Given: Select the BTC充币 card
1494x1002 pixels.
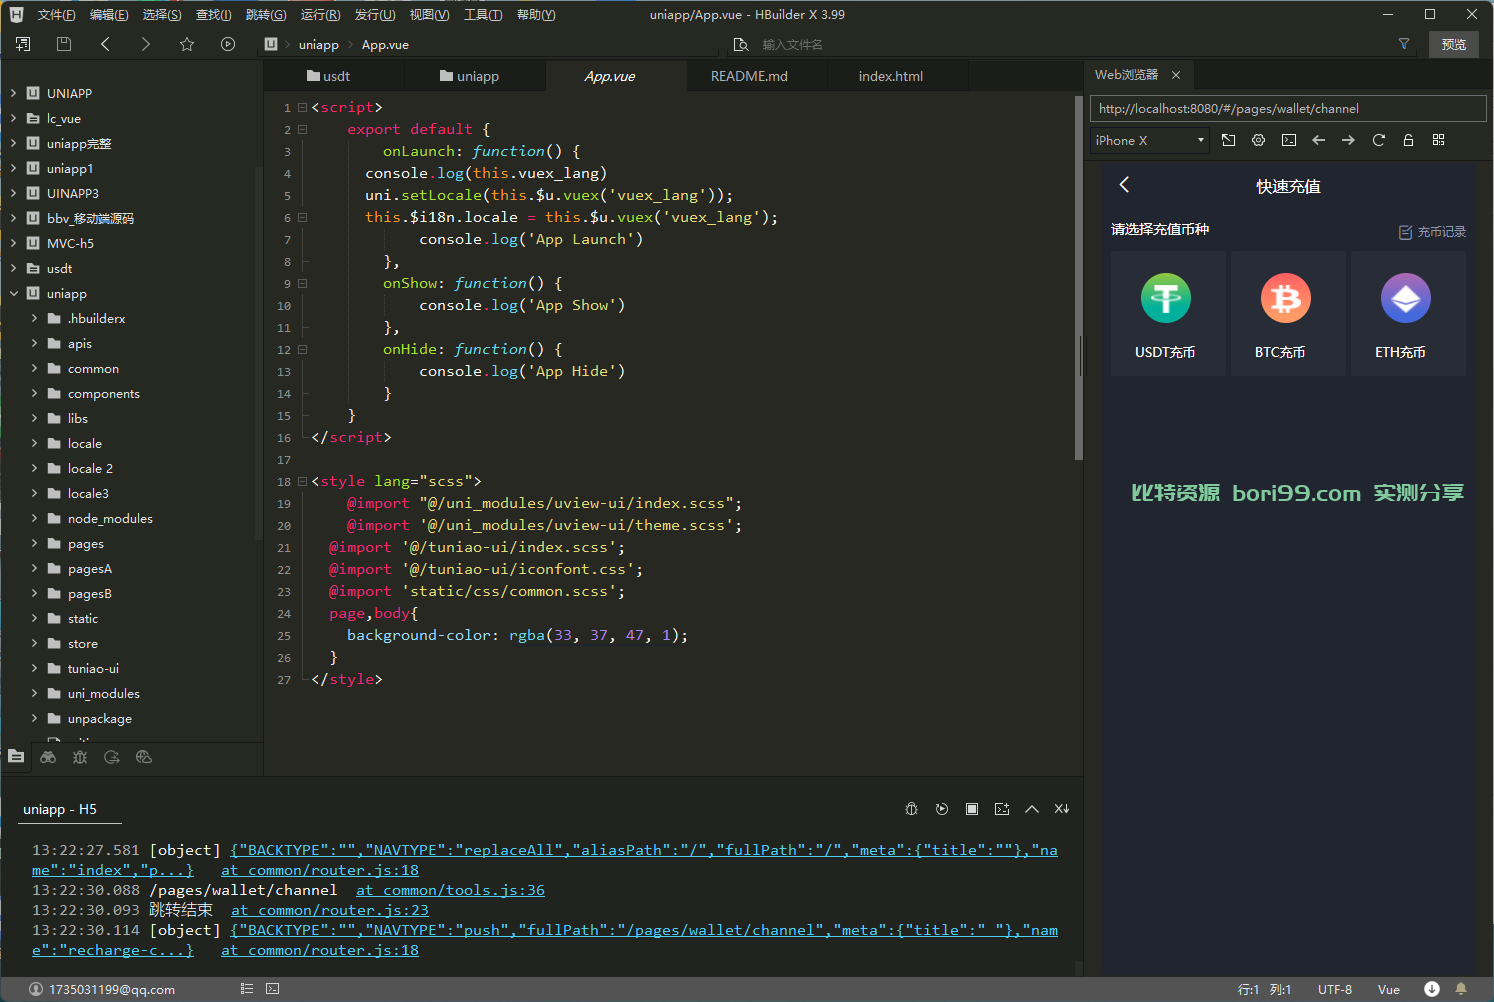Looking at the screenshot, I should [1287, 314].
